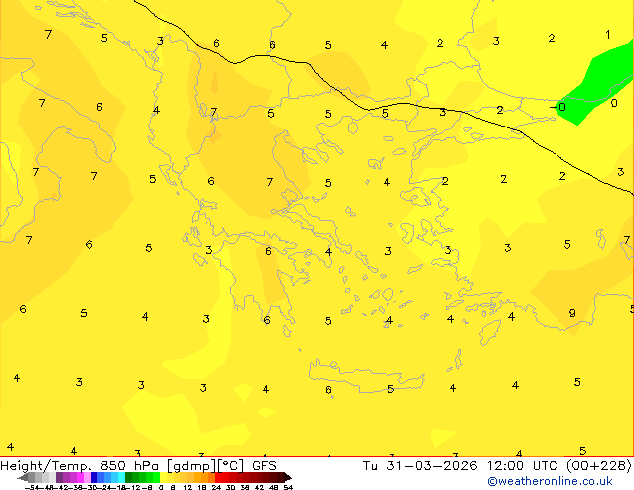The width and height of the screenshot is (634, 490).
Task: Click the -0 label at green area edge
Action: 561,107
